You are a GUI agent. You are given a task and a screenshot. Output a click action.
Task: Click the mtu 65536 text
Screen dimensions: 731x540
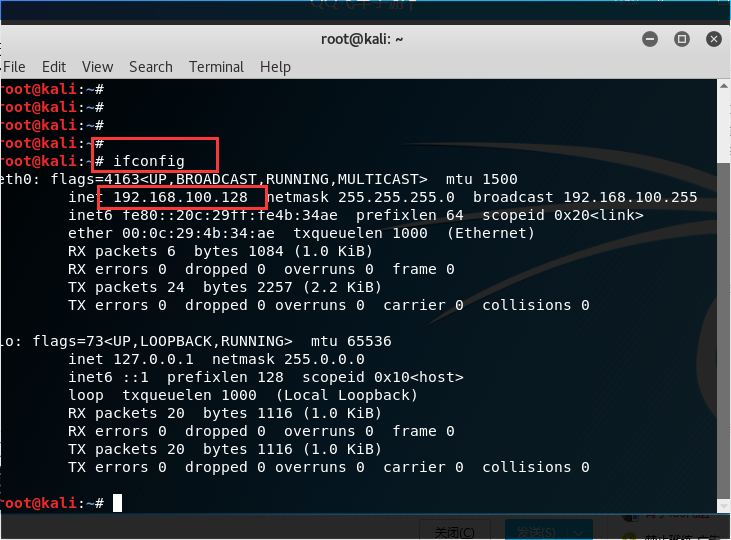(x=351, y=341)
